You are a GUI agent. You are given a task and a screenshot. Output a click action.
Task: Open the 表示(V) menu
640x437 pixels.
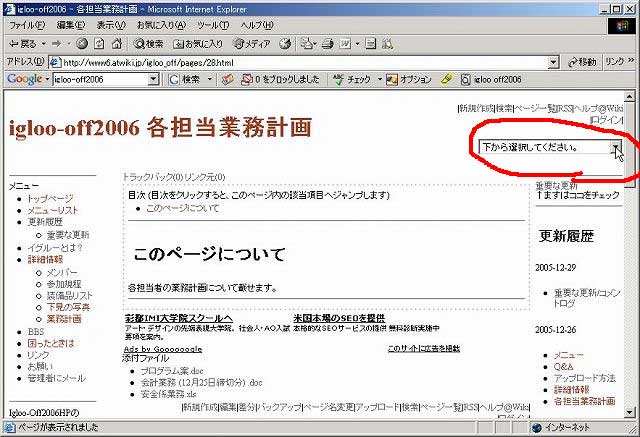[x=111, y=25]
